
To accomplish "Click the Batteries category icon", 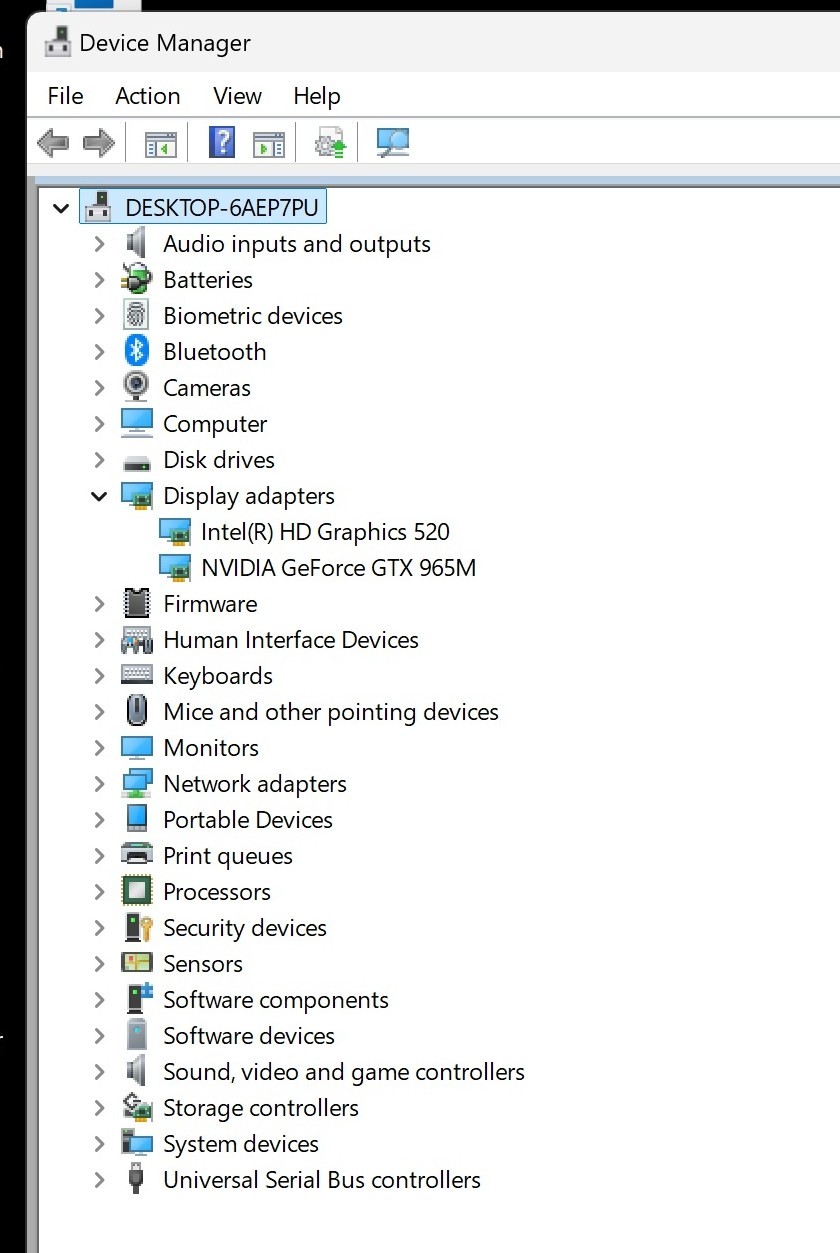I will (137, 279).
